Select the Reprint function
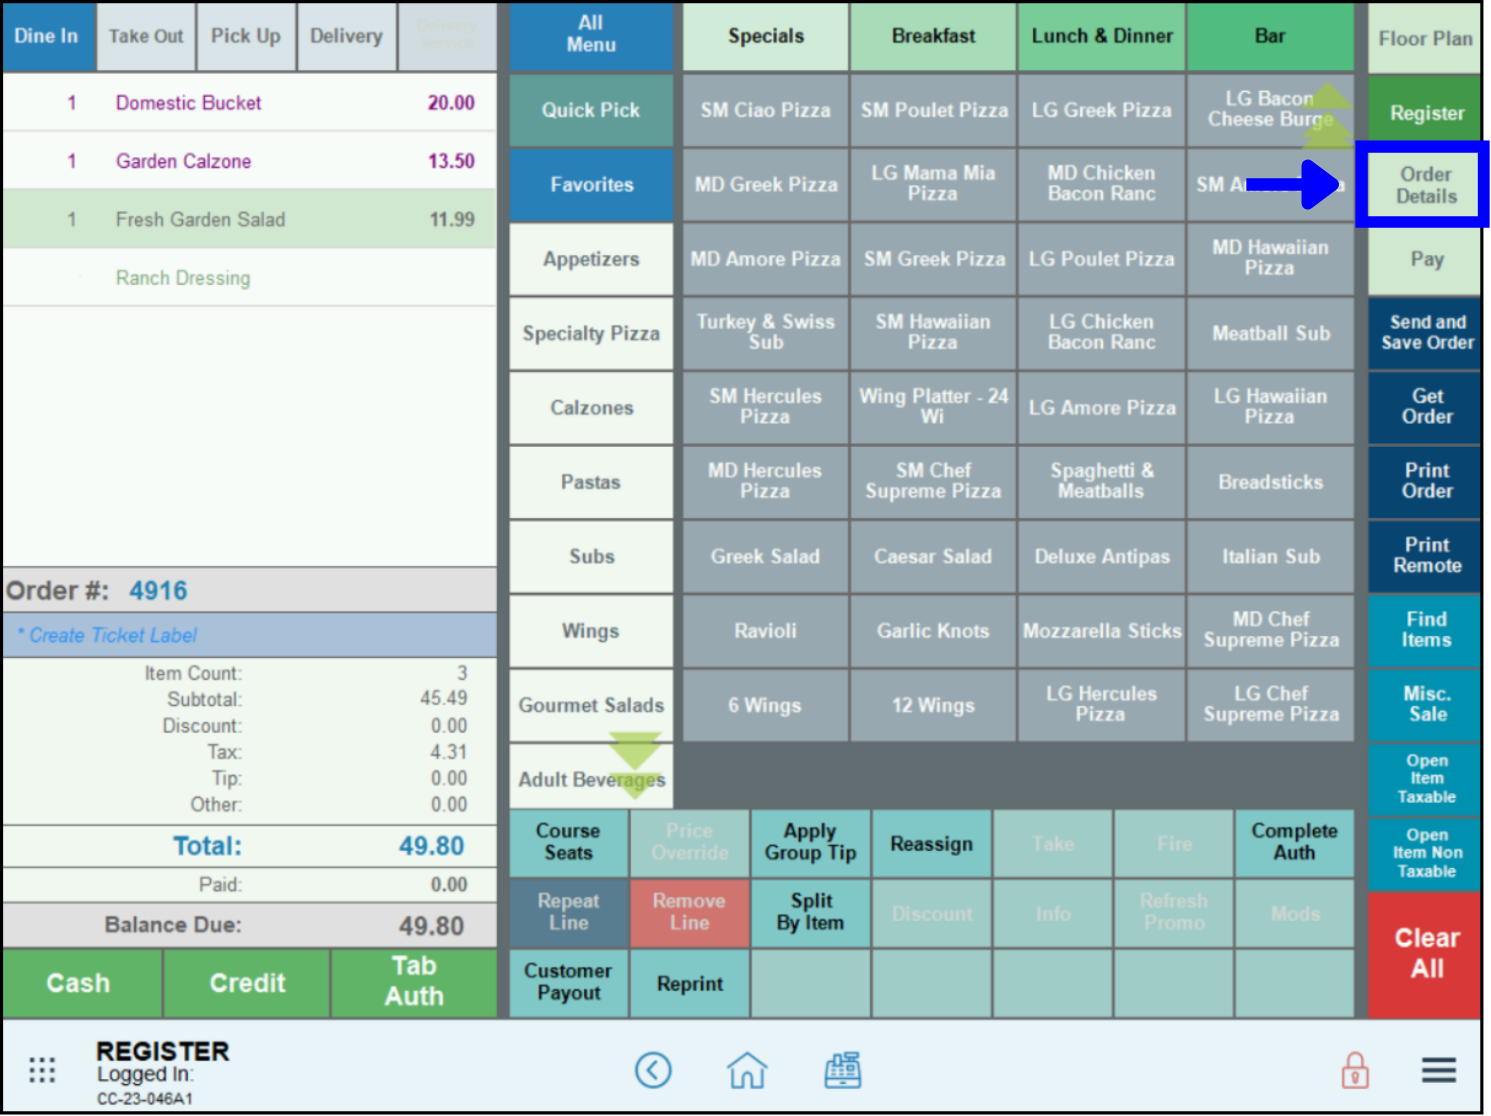 [x=689, y=983]
